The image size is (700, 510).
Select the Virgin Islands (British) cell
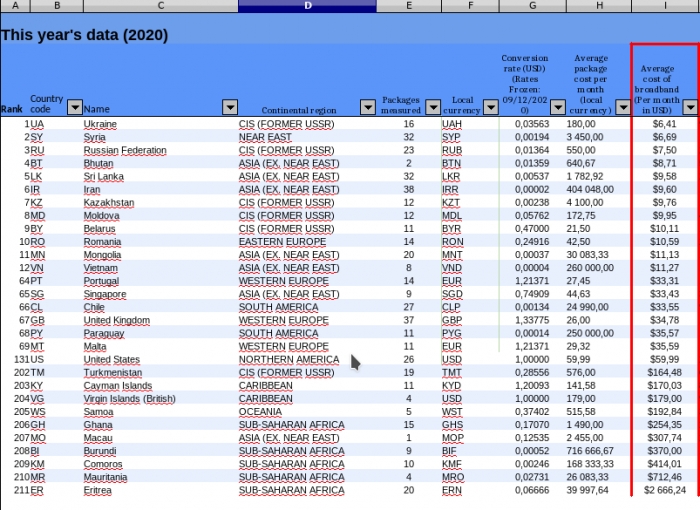tap(161, 398)
